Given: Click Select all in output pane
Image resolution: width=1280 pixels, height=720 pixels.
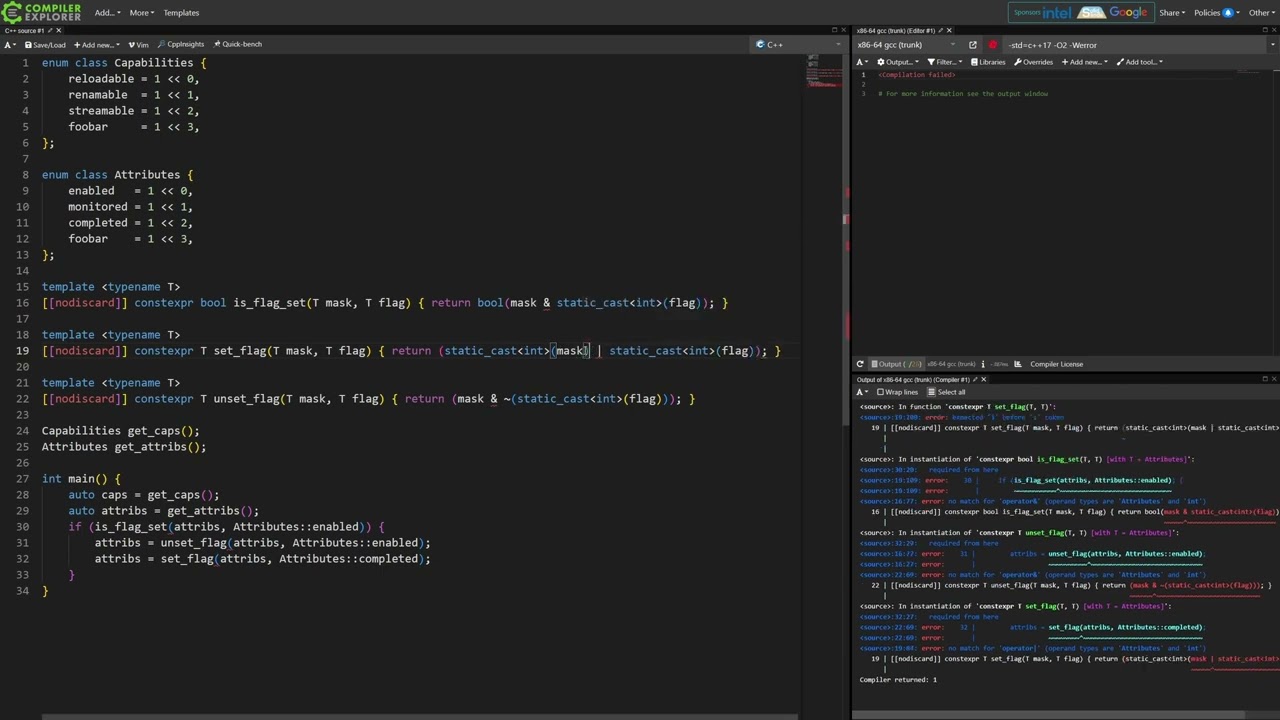Looking at the screenshot, I should click(947, 392).
